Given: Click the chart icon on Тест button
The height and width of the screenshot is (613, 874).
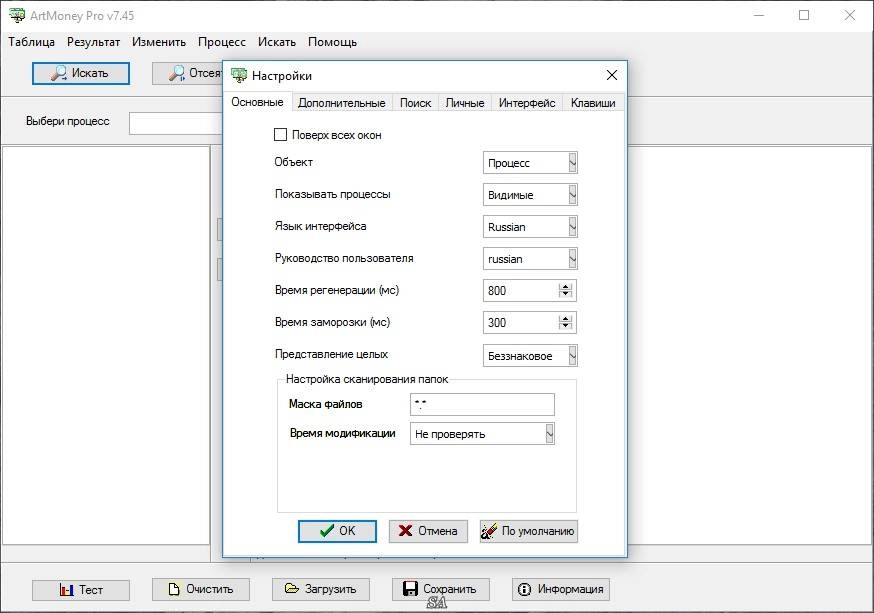Looking at the screenshot, I should pyautogui.click(x=66, y=590).
